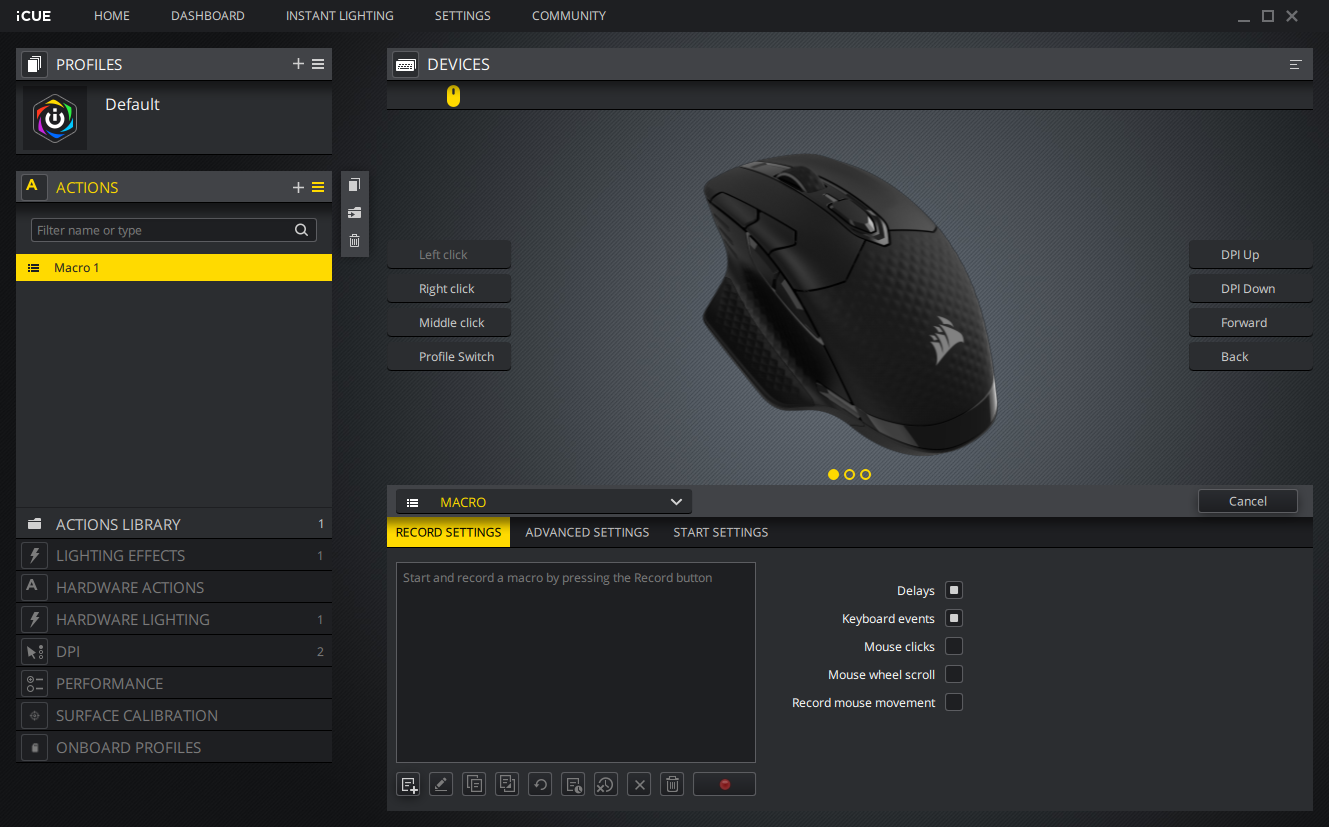Expand the Onboard Profiles section
This screenshot has height=827, width=1329.
click(174, 747)
